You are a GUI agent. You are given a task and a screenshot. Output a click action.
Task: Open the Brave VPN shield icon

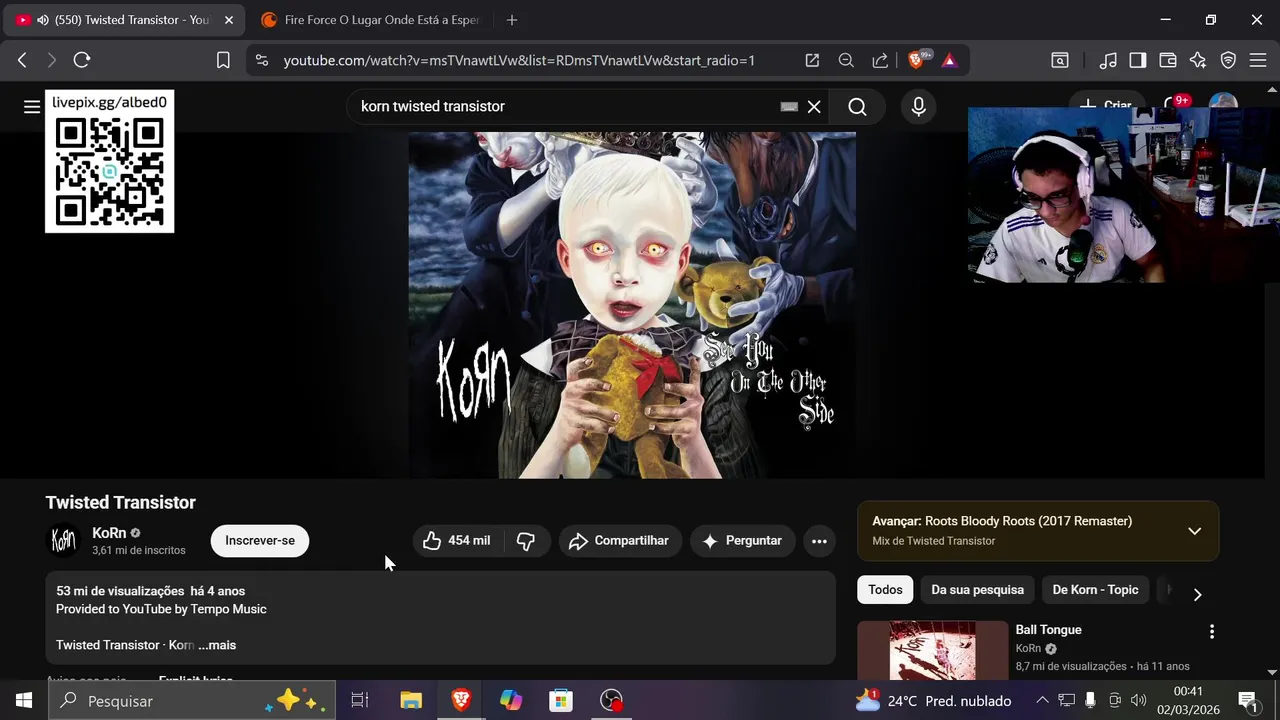click(x=1228, y=60)
